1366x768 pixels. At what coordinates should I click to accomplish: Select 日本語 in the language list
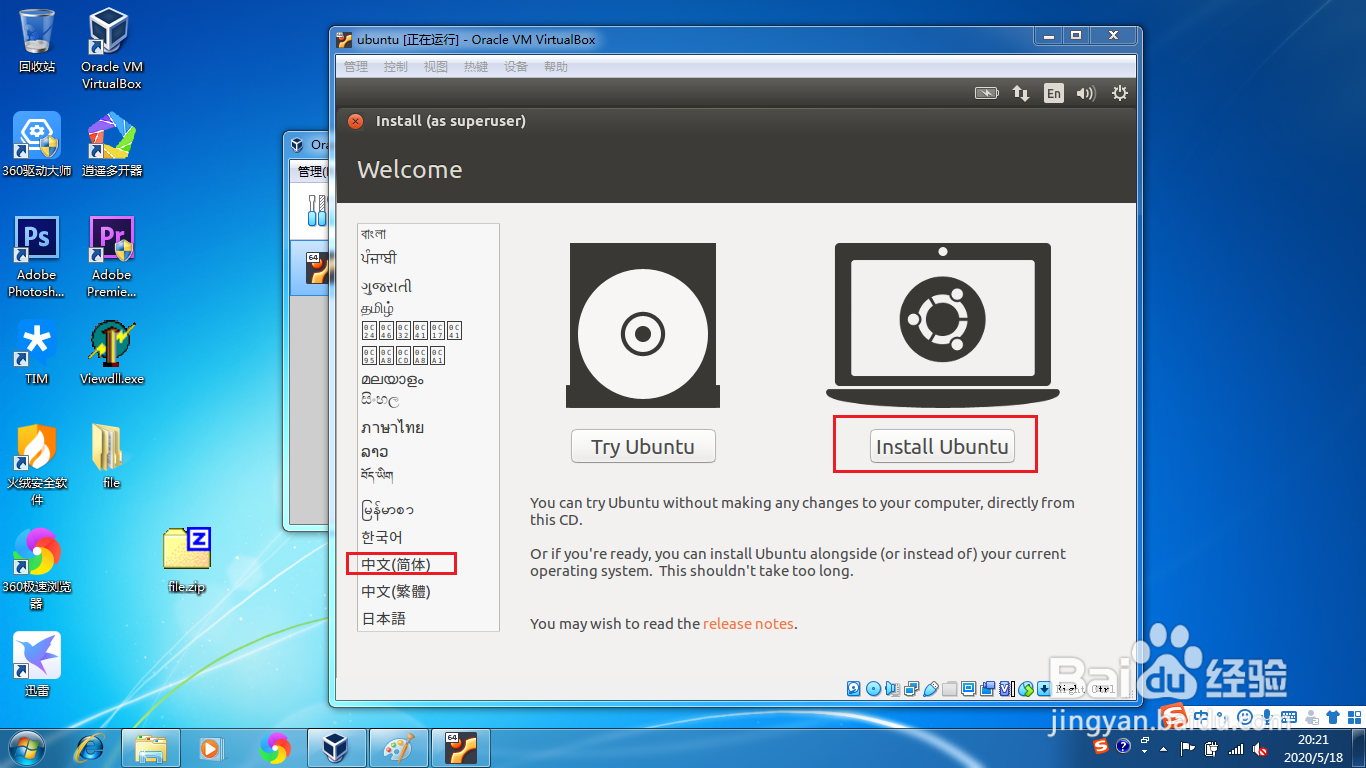[x=384, y=618]
